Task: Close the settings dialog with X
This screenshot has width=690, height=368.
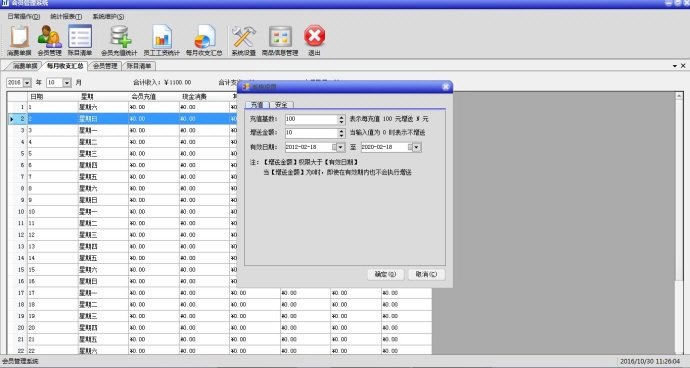Action: (x=445, y=87)
